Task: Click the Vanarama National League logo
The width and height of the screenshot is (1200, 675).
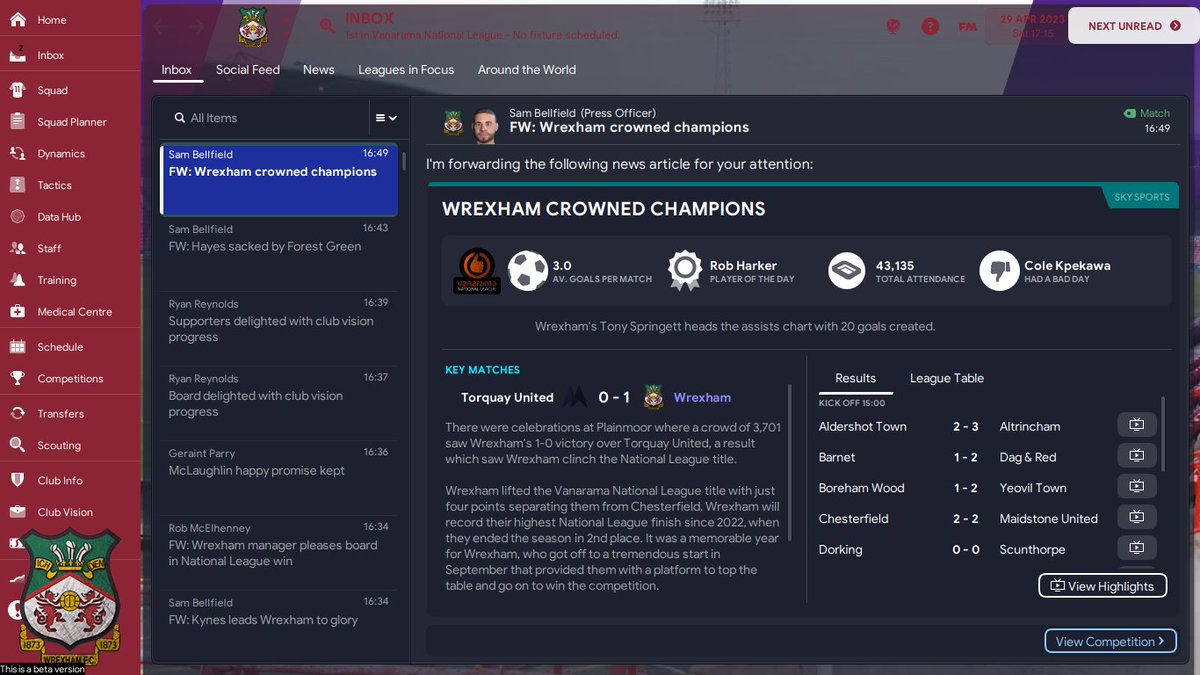Action: point(477,271)
